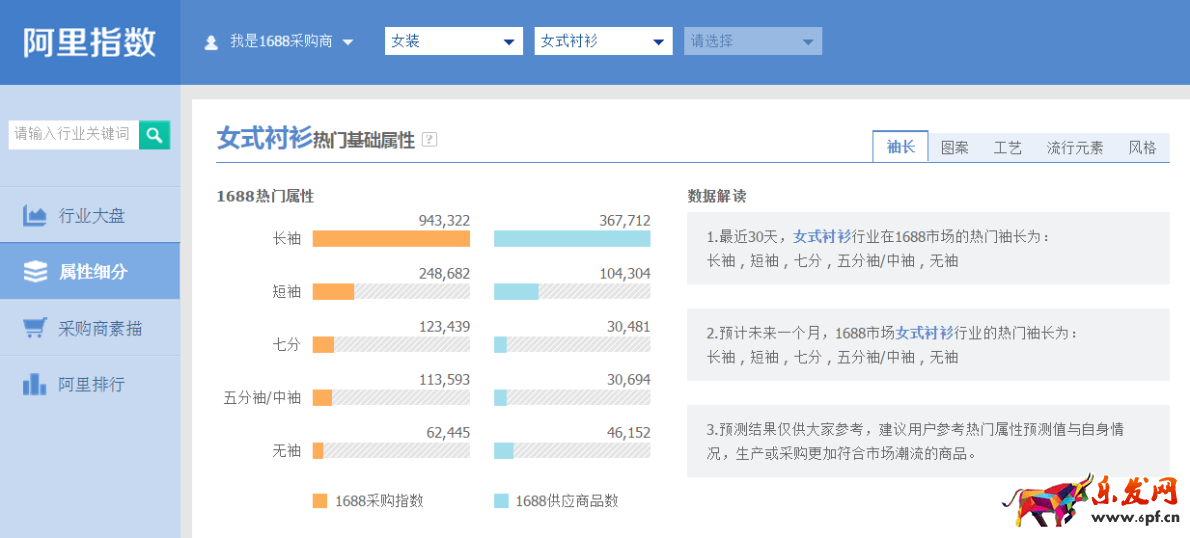1190x538 pixels.
Task: Click the 长袖 row label
Action: (x=286, y=238)
